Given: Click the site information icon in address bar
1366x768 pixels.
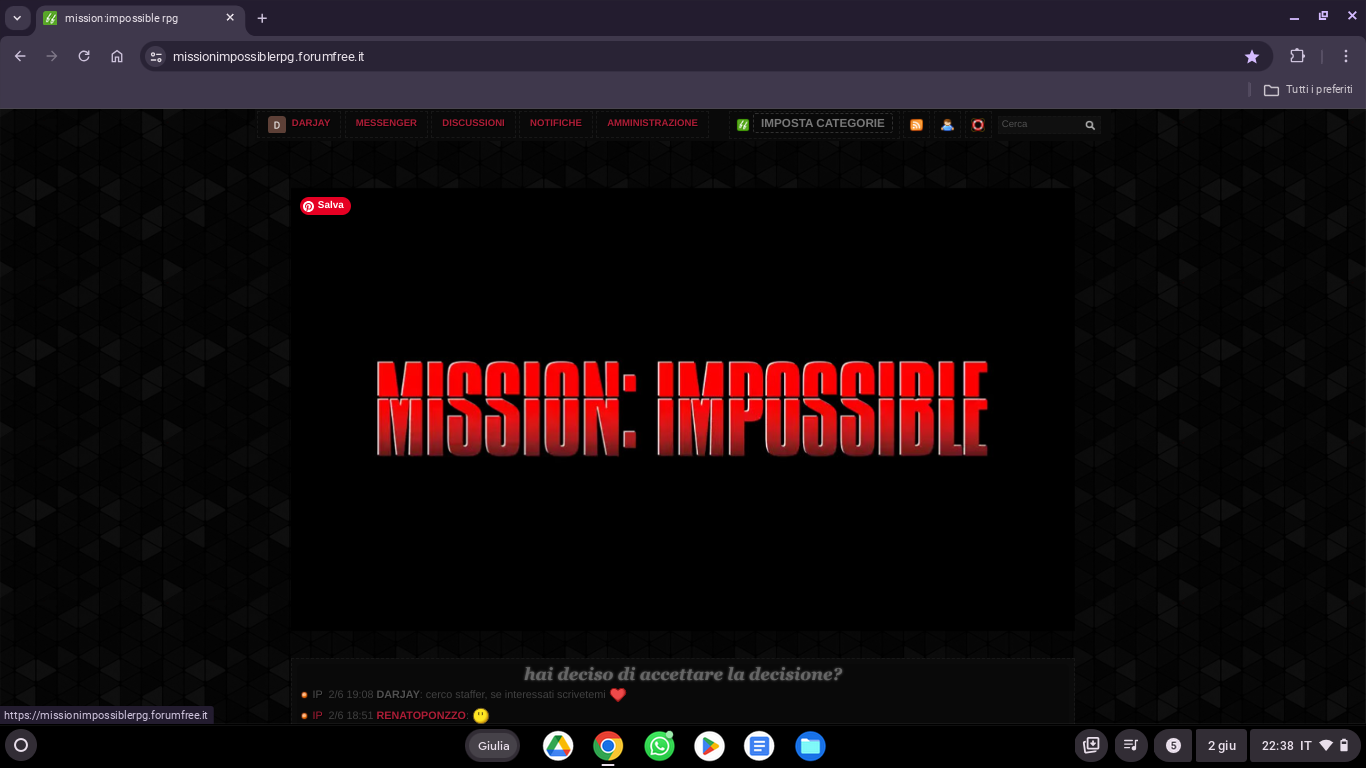Looking at the screenshot, I should pyautogui.click(x=156, y=57).
